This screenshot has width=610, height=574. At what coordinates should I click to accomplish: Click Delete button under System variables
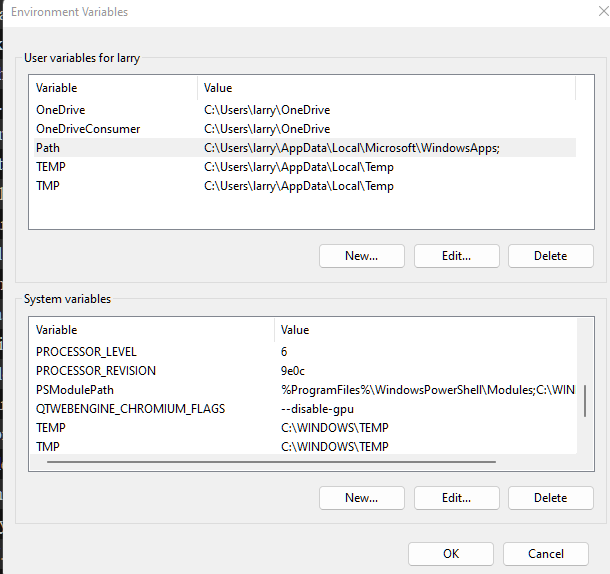pyautogui.click(x=550, y=498)
